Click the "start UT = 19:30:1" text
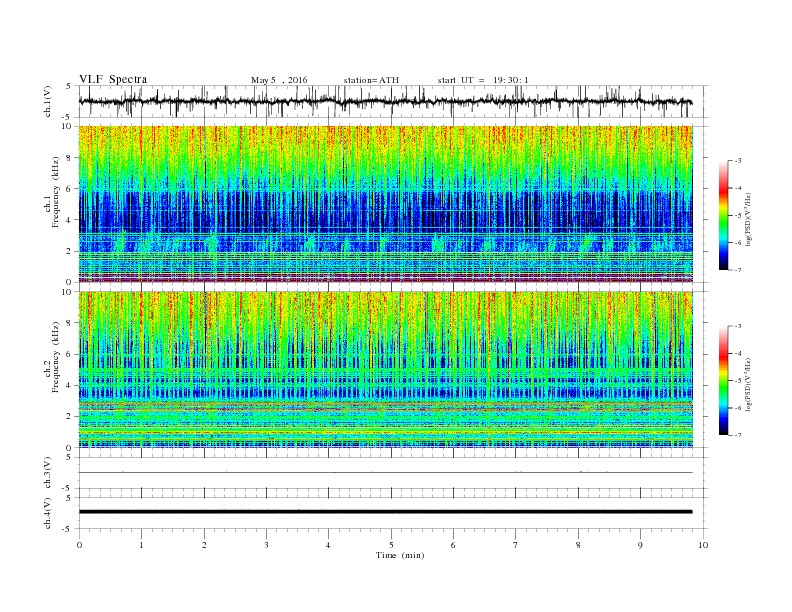Screen dimensions: 792x612 click(x=483, y=80)
